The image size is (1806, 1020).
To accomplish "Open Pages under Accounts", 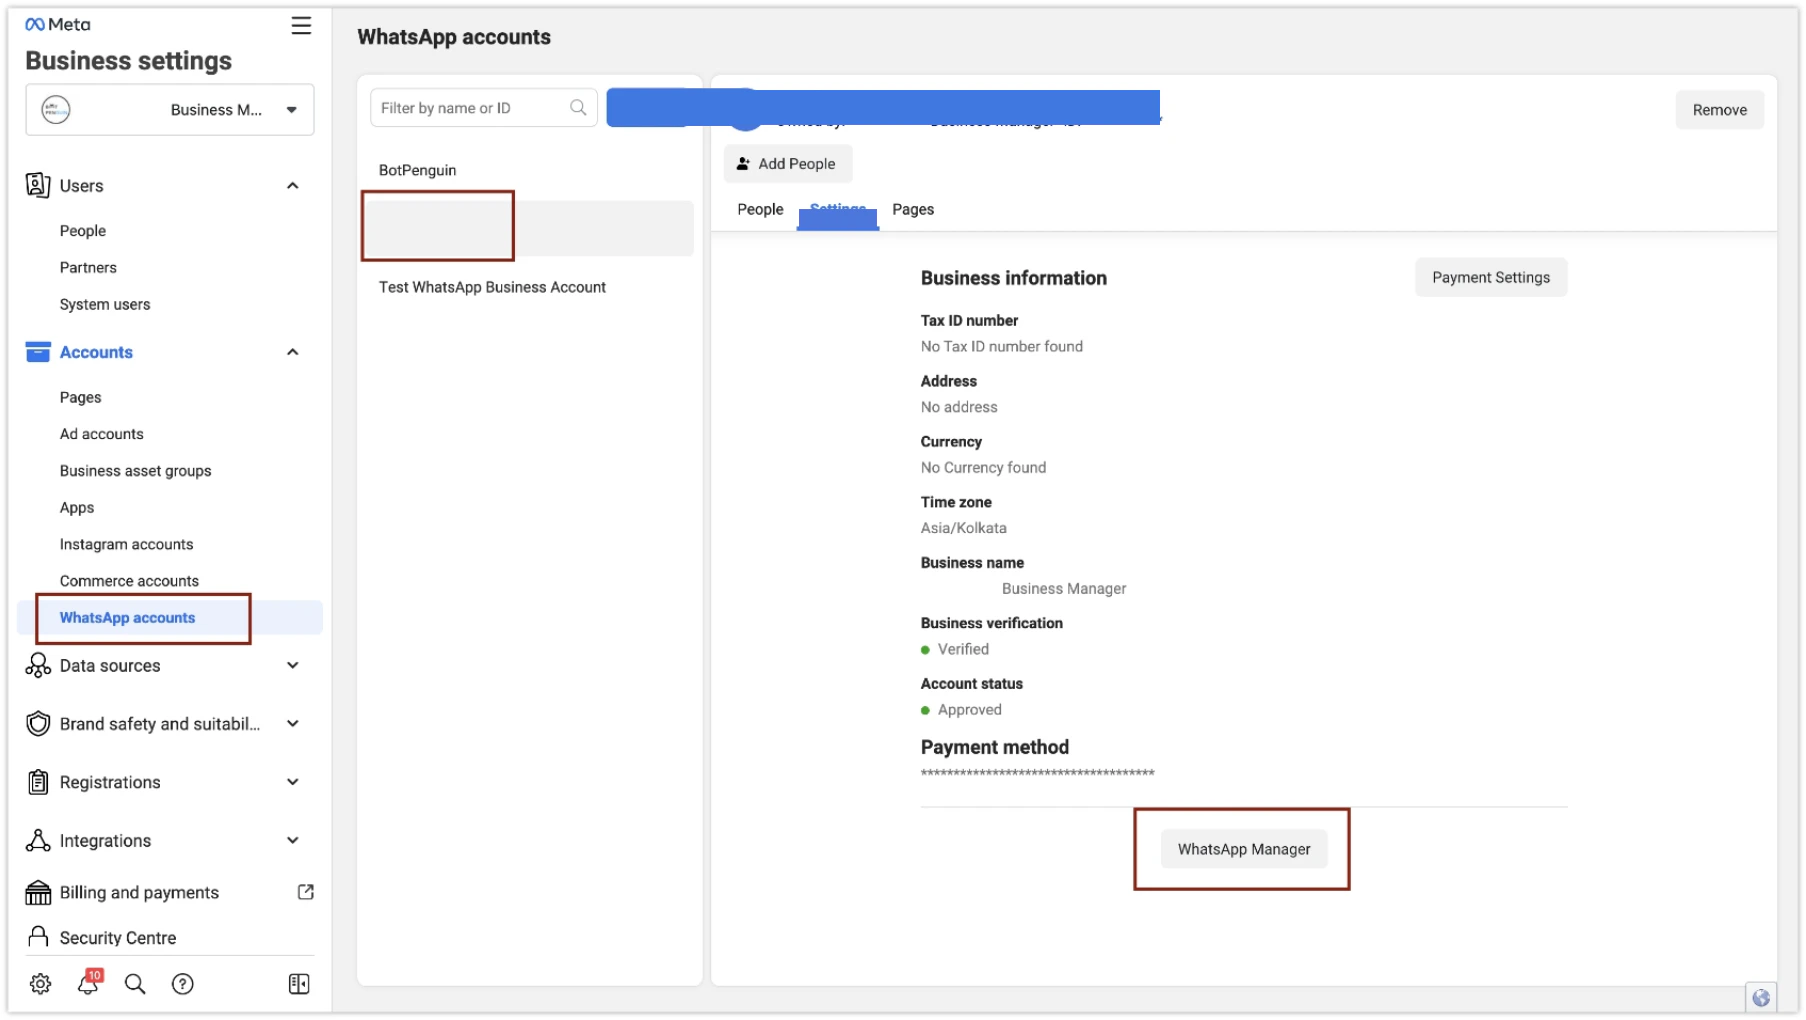I will tap(81, 398).
